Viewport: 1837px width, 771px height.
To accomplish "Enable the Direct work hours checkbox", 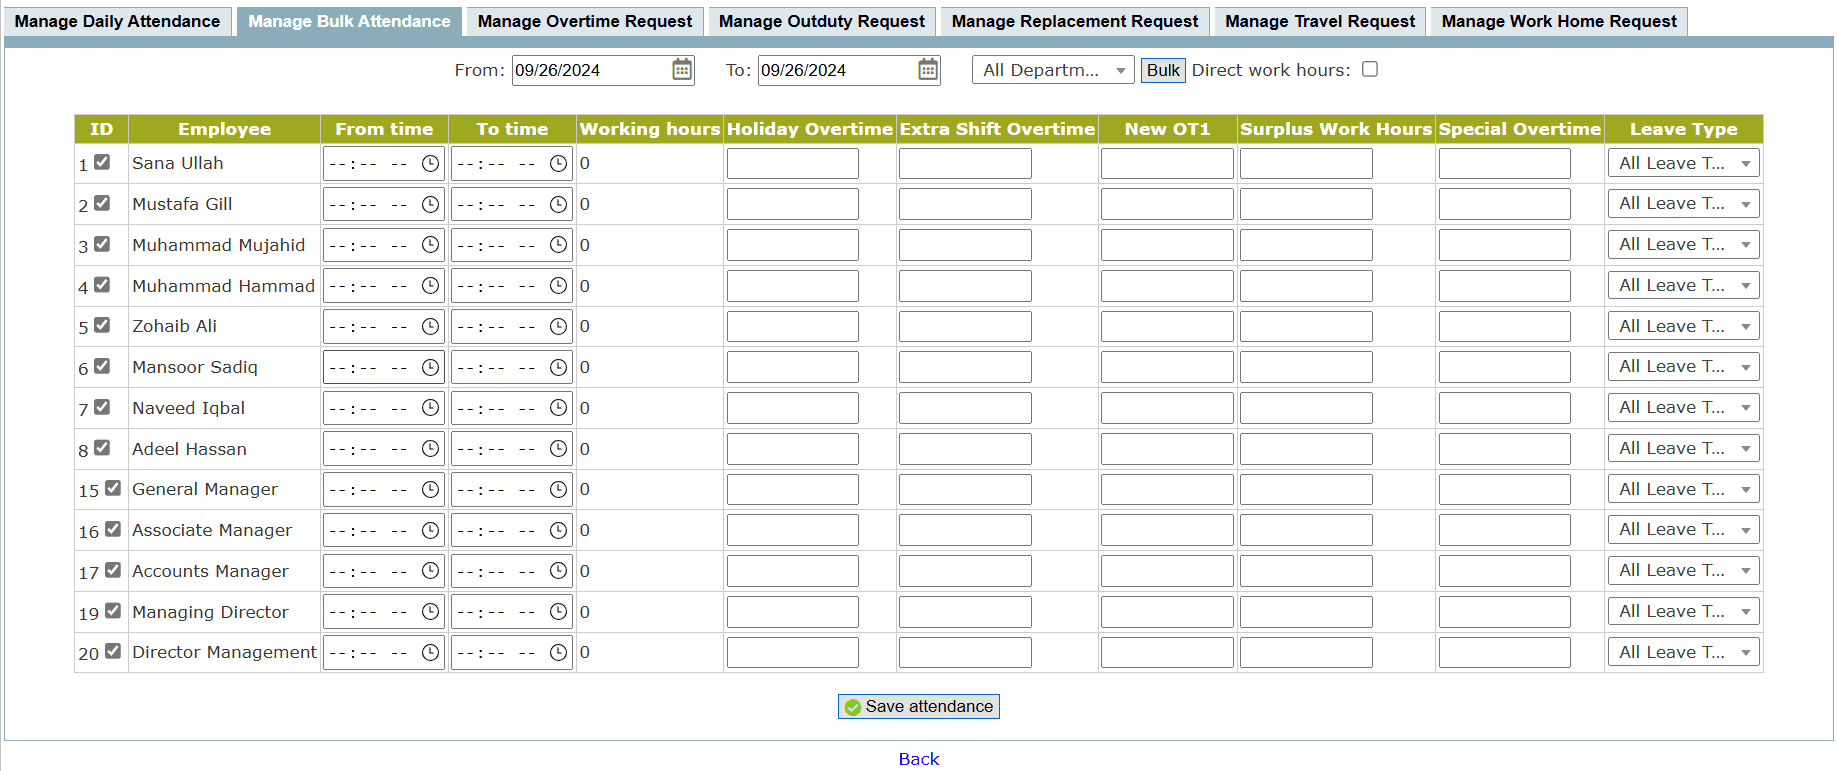I will pos(1370,69).
